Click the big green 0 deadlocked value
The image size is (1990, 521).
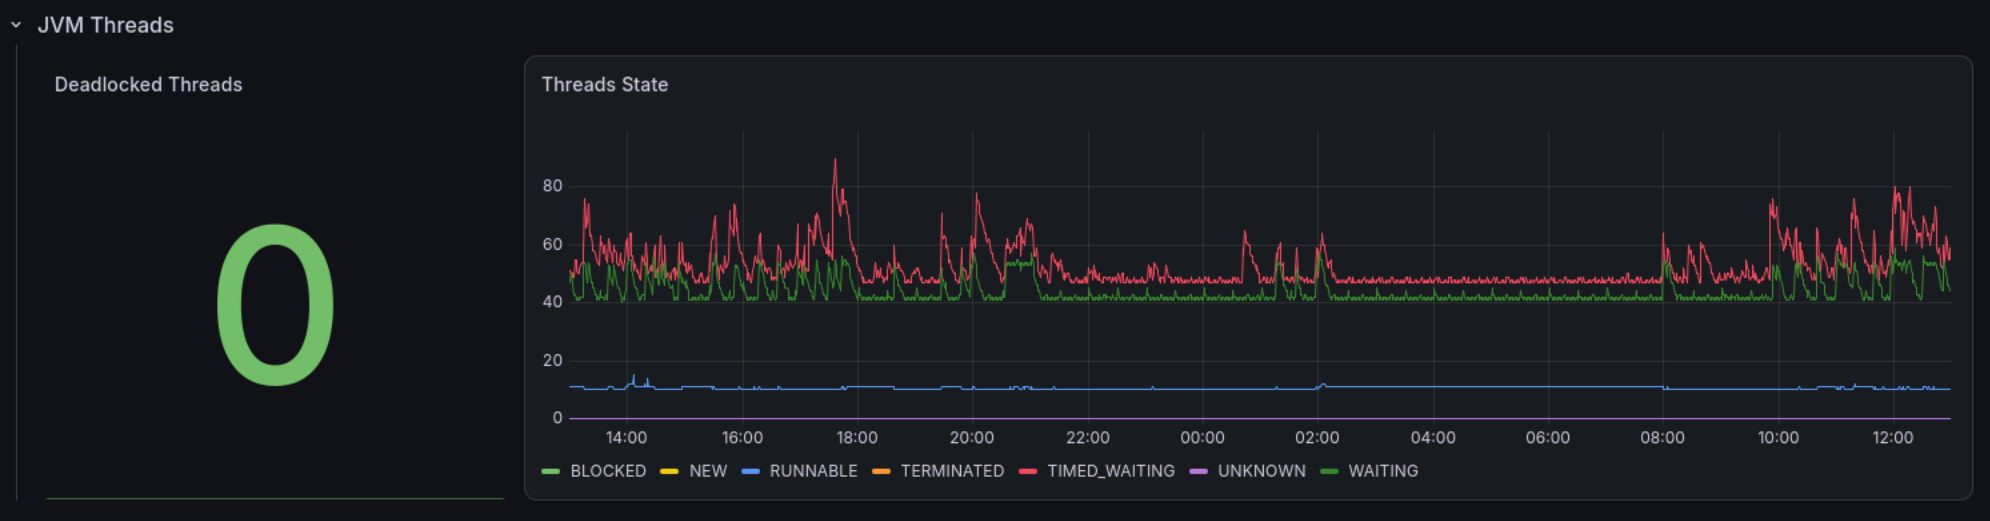(276, 305)
